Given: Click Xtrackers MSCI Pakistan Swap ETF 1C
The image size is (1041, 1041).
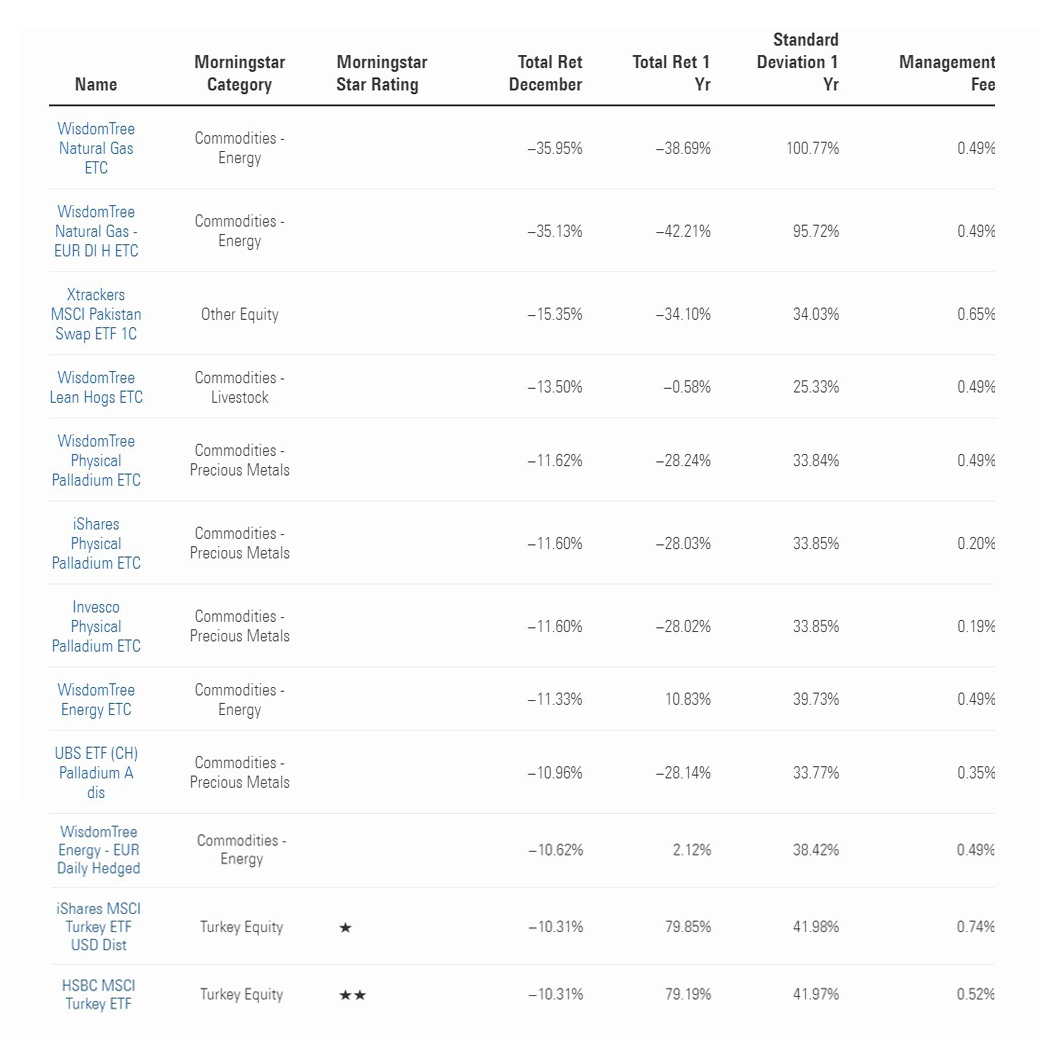Looking at the screenshot, I should click(96, 314).
